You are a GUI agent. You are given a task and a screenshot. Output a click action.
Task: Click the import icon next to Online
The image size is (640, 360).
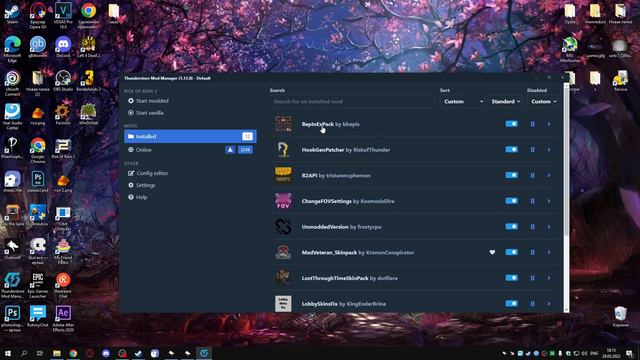point(230,150)
